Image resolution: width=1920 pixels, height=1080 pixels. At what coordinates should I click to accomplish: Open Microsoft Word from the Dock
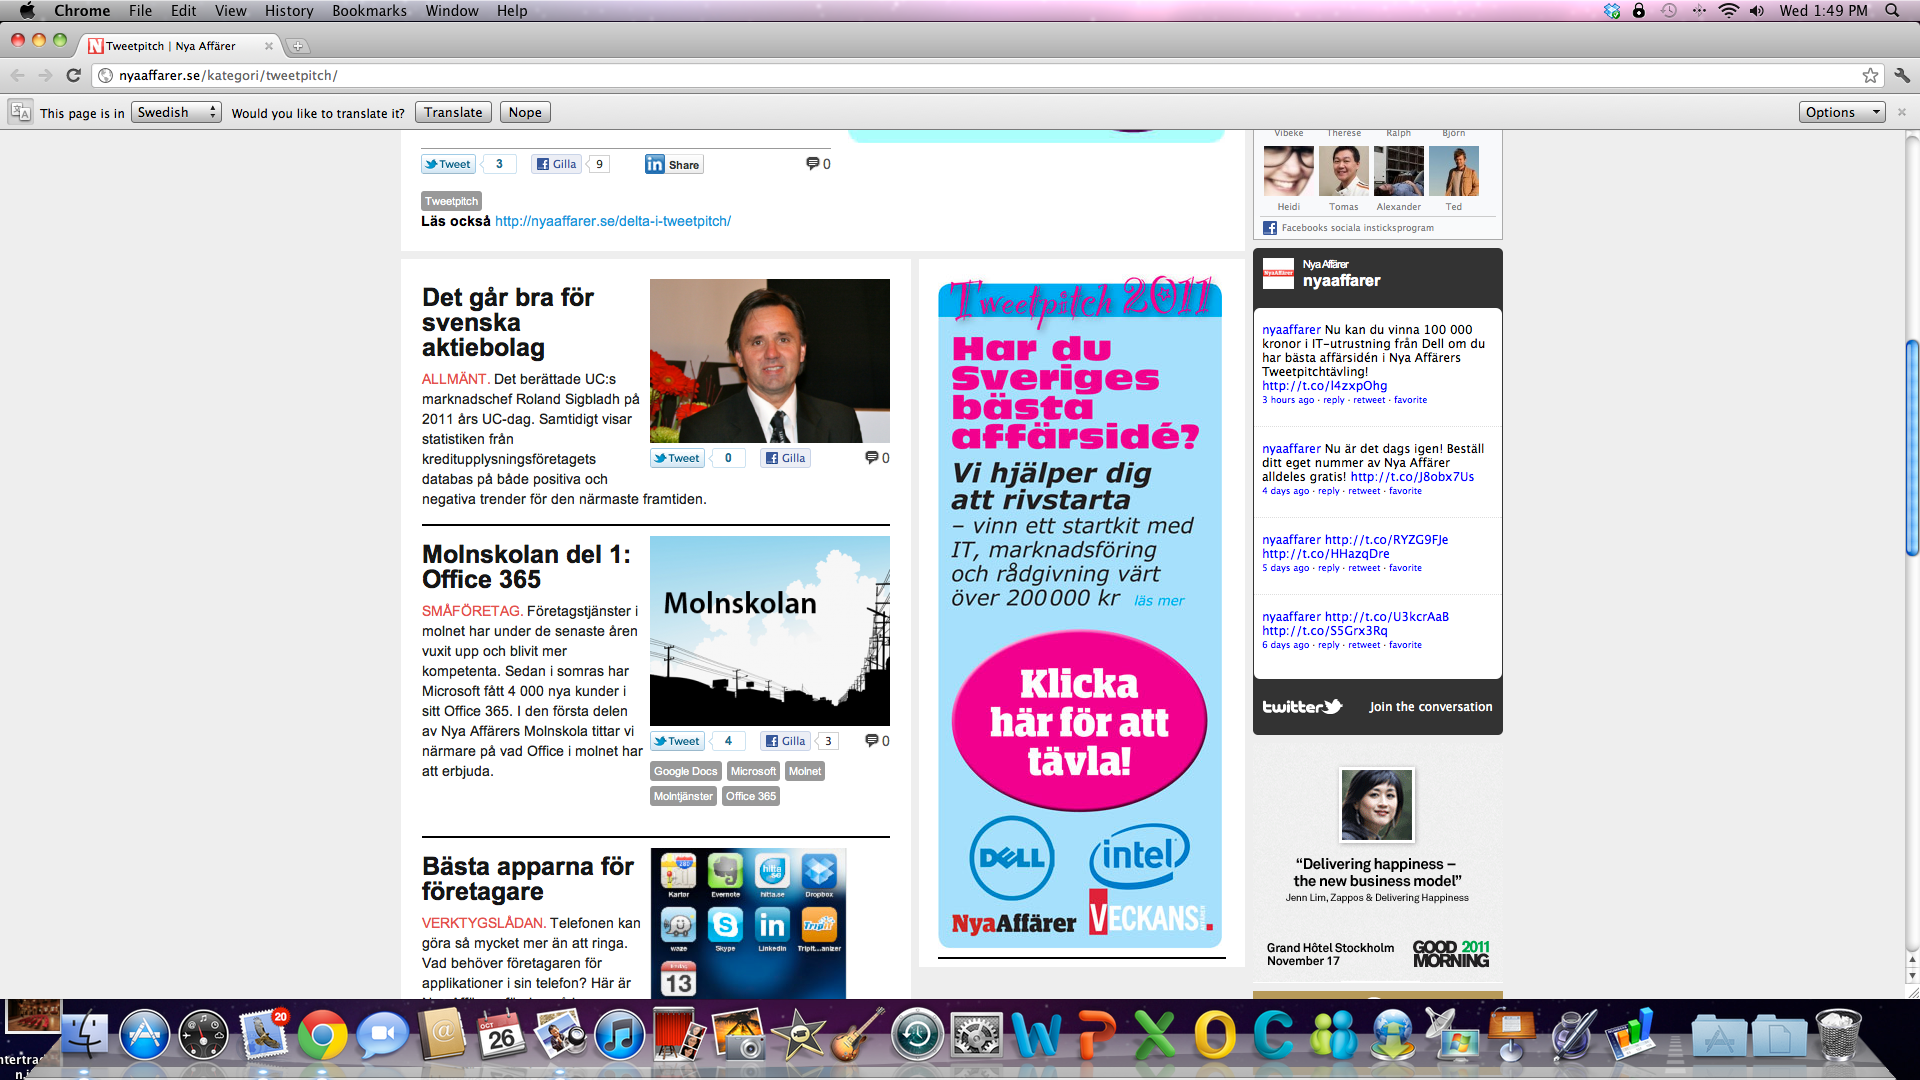(1036, 1035)
